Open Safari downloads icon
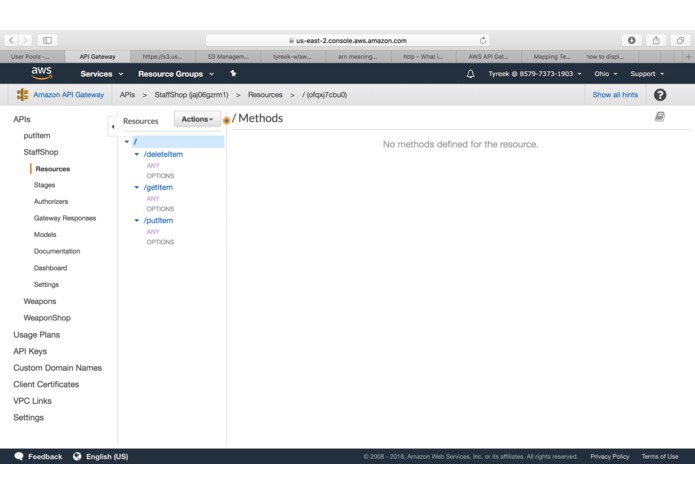This screenshot has width=695, height=494. (632, 40)
